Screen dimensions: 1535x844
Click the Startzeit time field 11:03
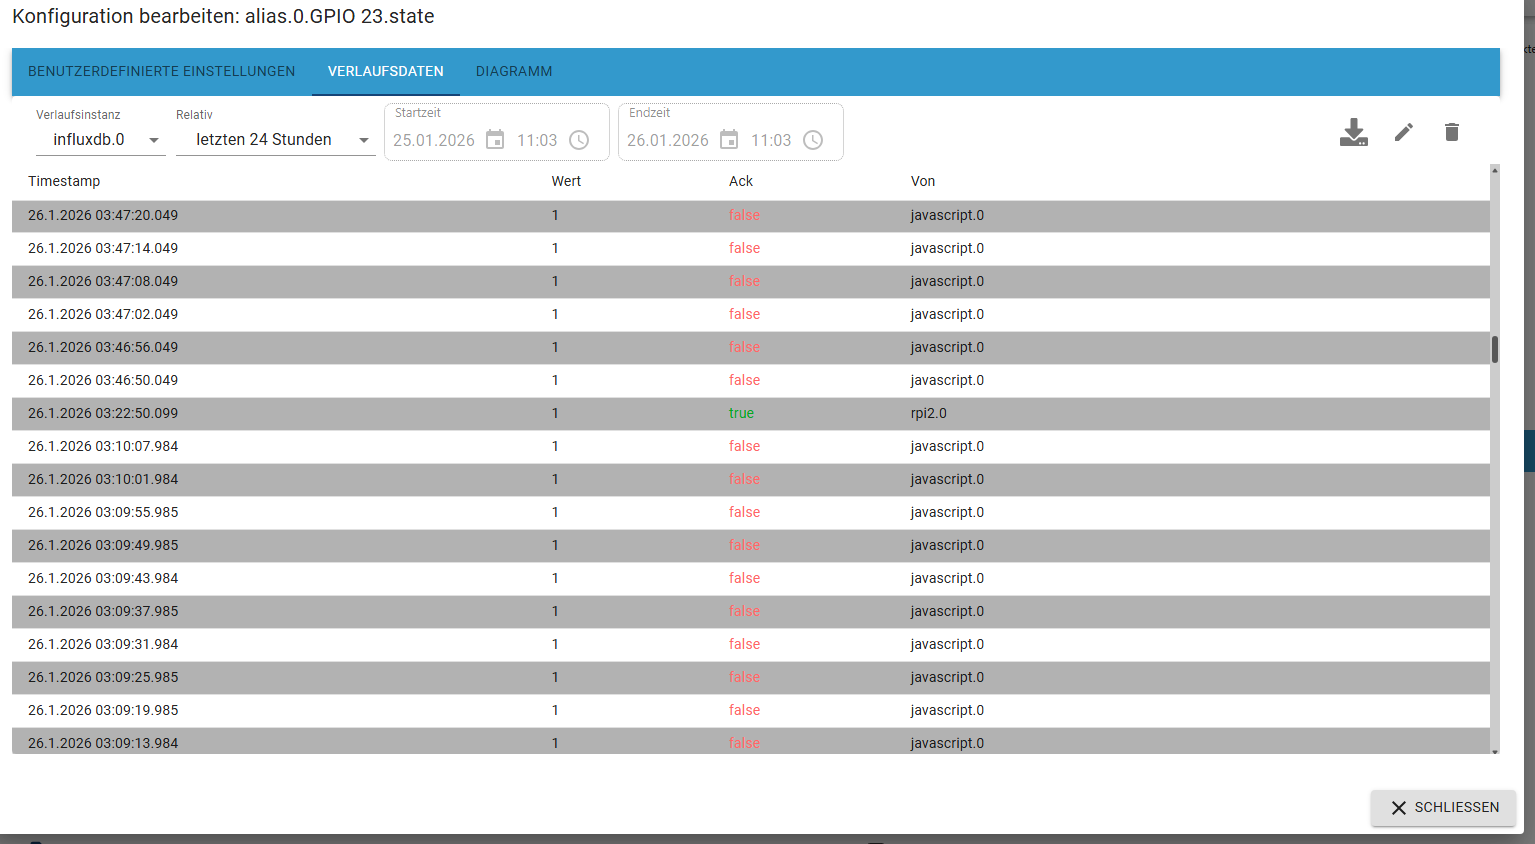(537, 140)
